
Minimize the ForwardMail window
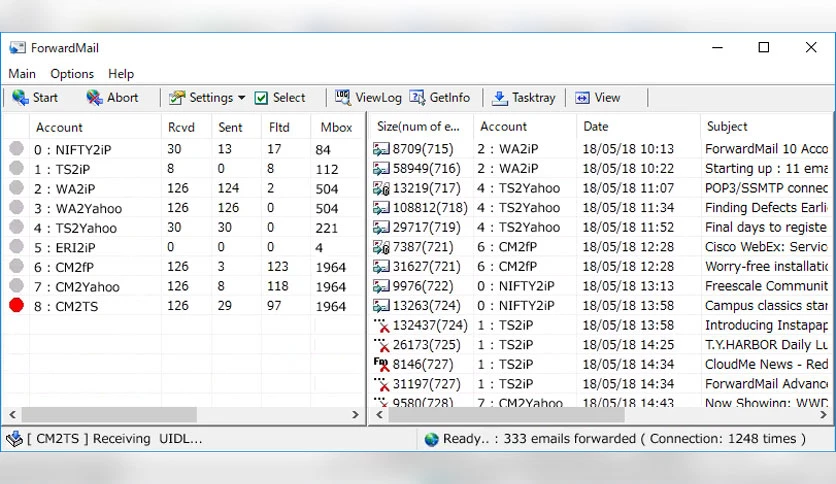point(718,47)
